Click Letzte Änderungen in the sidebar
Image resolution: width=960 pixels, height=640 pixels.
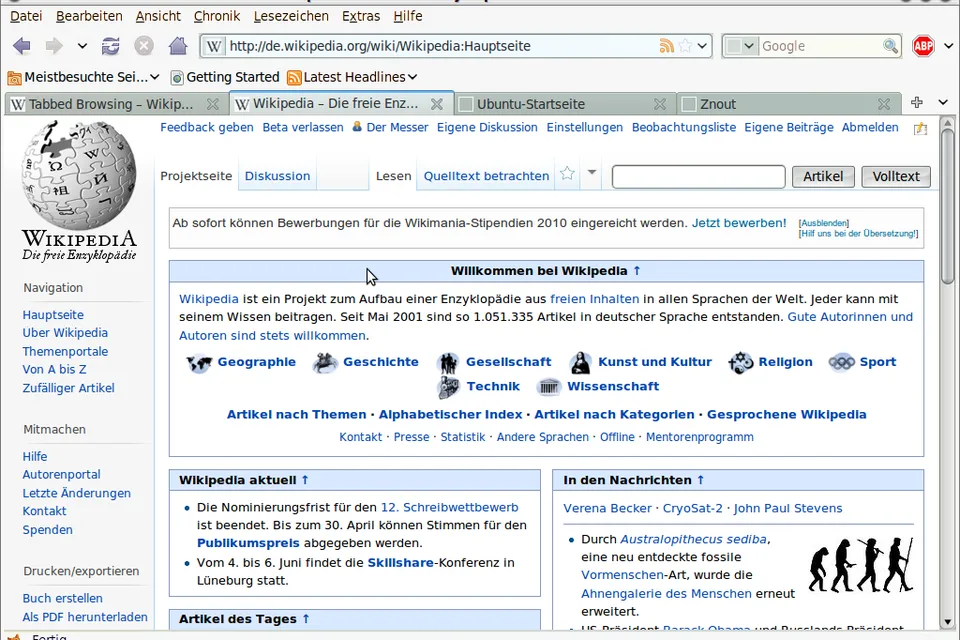[x=77, y=493]
